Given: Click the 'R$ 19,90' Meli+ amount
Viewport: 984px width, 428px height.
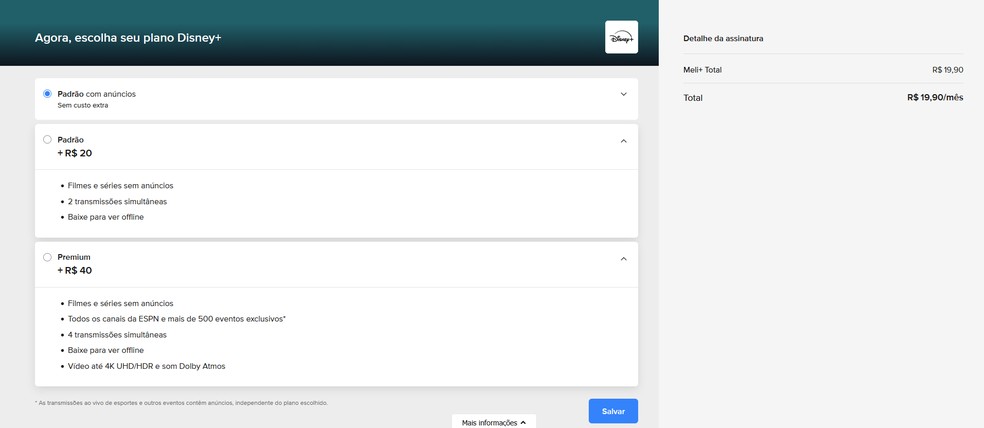Looking at the screenshot, I should point(948,70).
